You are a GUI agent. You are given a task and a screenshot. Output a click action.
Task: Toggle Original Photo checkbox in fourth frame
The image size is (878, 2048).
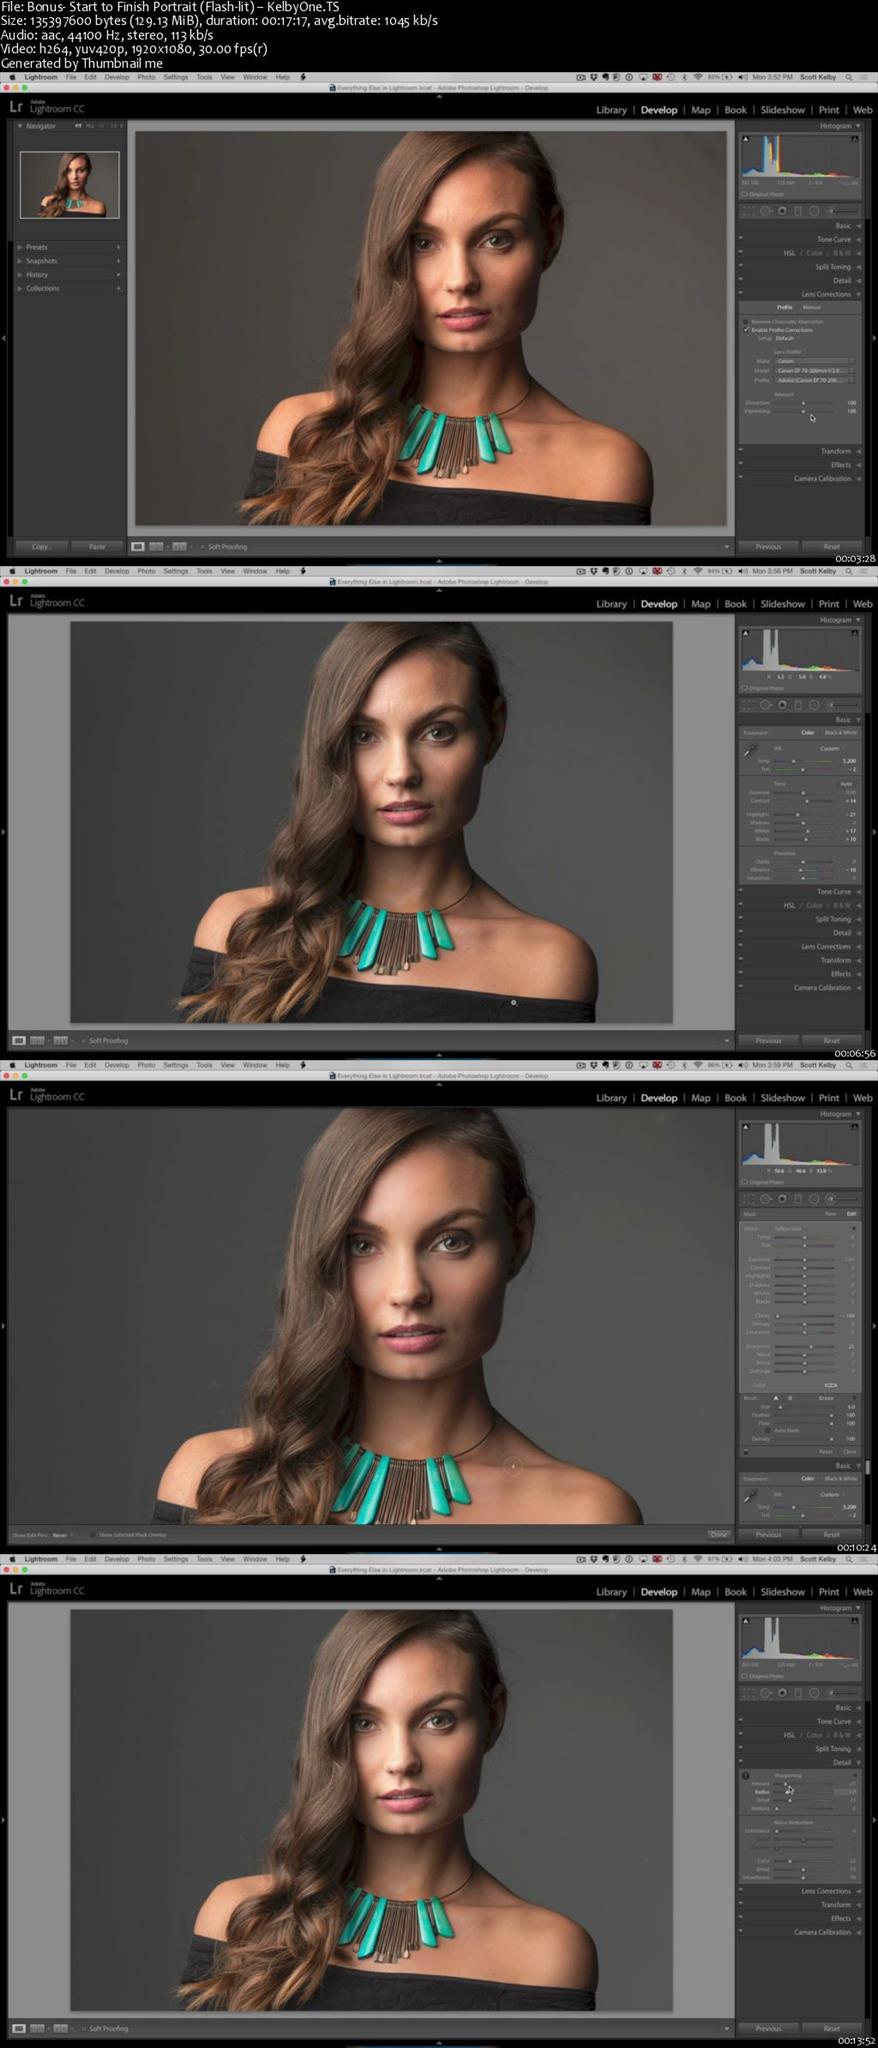pos(745,1676)
